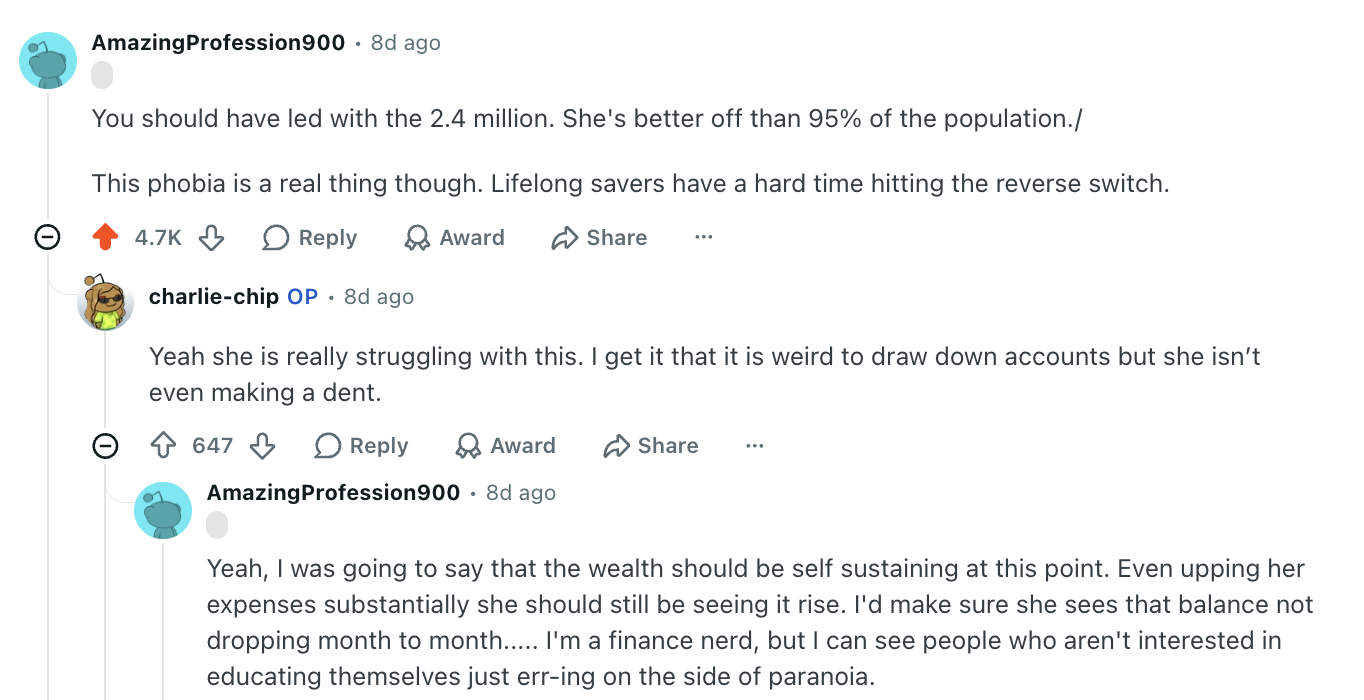1364x700 pixels.
Task: Downvote charlie-chip's reply with 647 votes
Action: (262, 446)
